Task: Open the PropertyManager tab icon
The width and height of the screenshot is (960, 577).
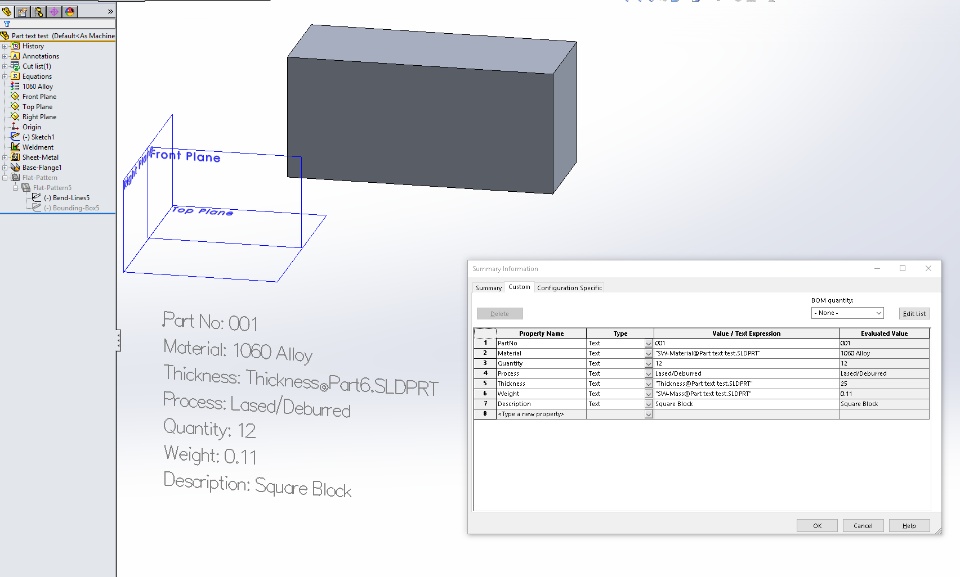Action: tap(23, 12)
